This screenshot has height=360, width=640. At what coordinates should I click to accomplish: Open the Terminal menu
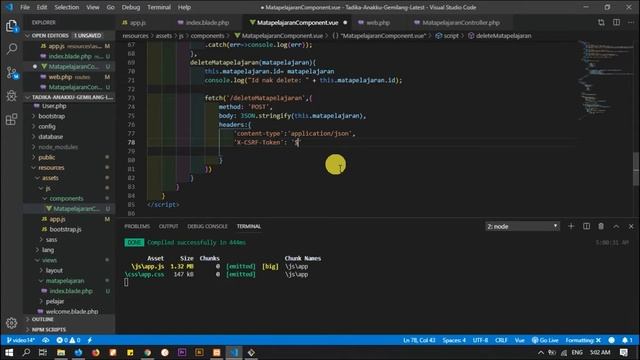point(159,7)
